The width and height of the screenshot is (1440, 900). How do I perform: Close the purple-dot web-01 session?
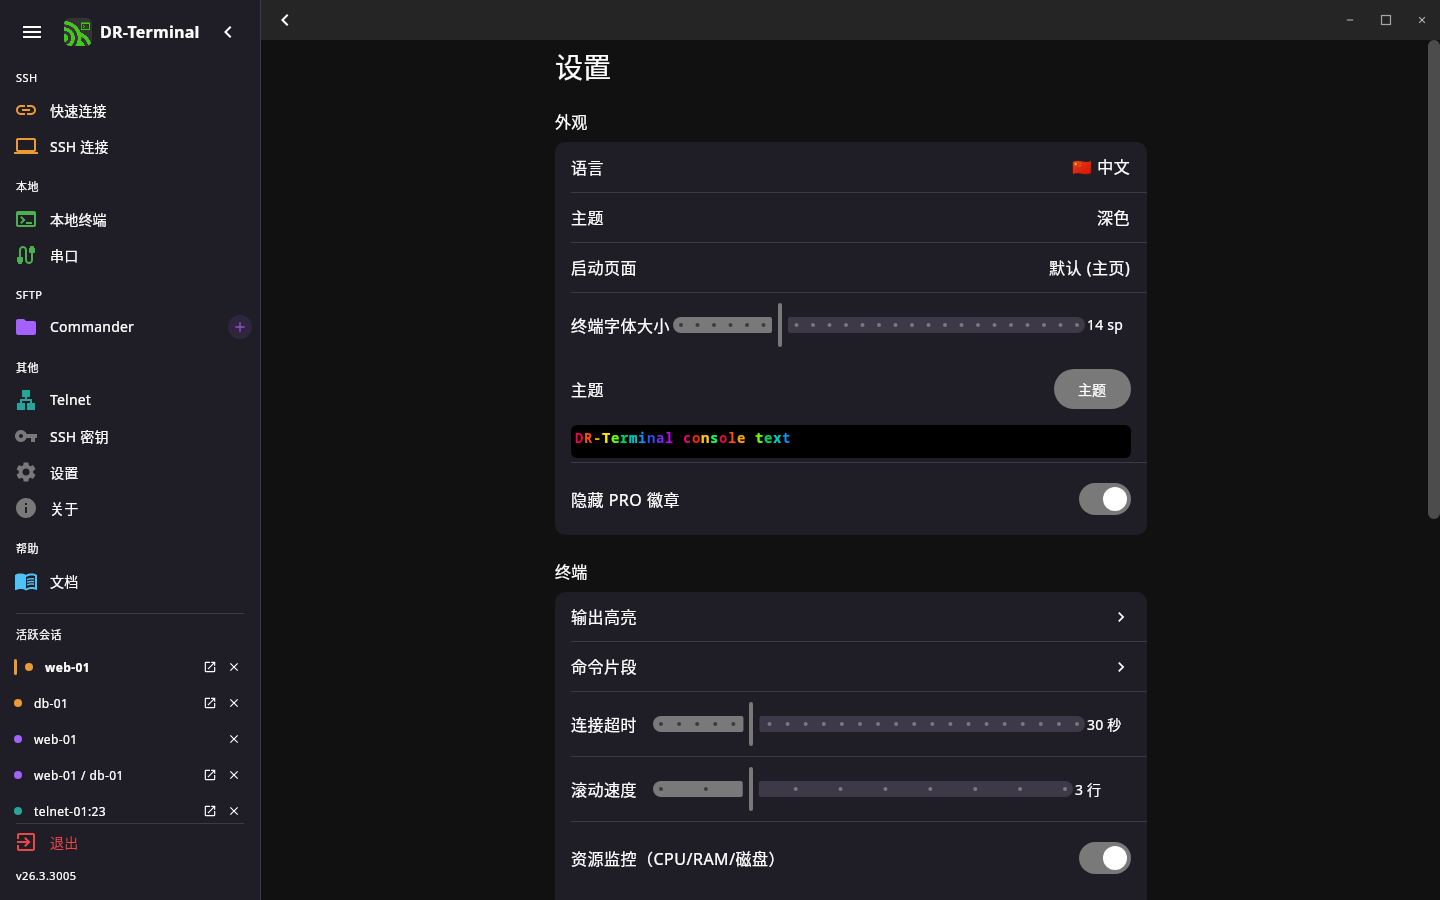tap(234, 739)
